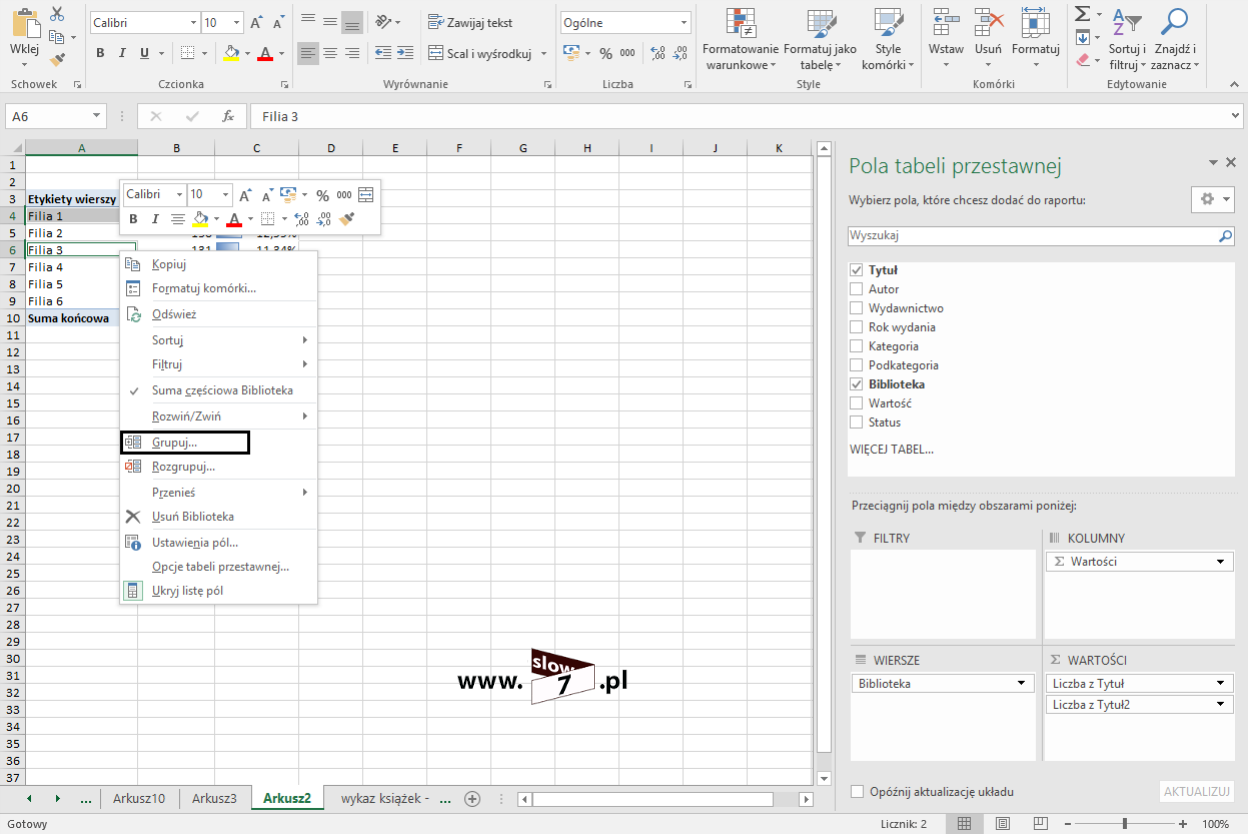Check the Wartość field checkbox
The width and height of the screenshot is (1248, 834).
856,403
